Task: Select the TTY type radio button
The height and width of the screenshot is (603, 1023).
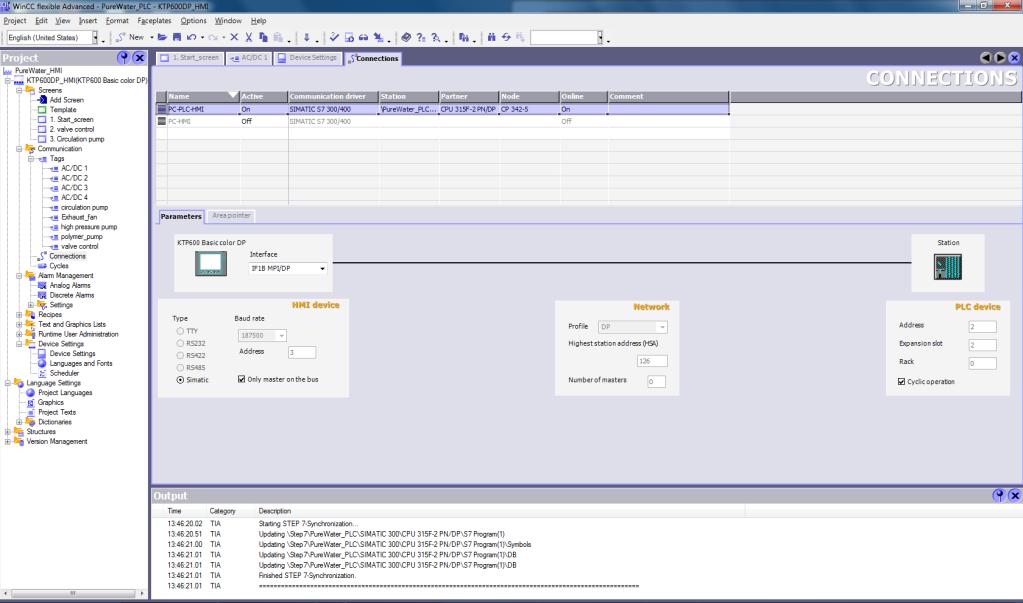Action: point(180,332)
